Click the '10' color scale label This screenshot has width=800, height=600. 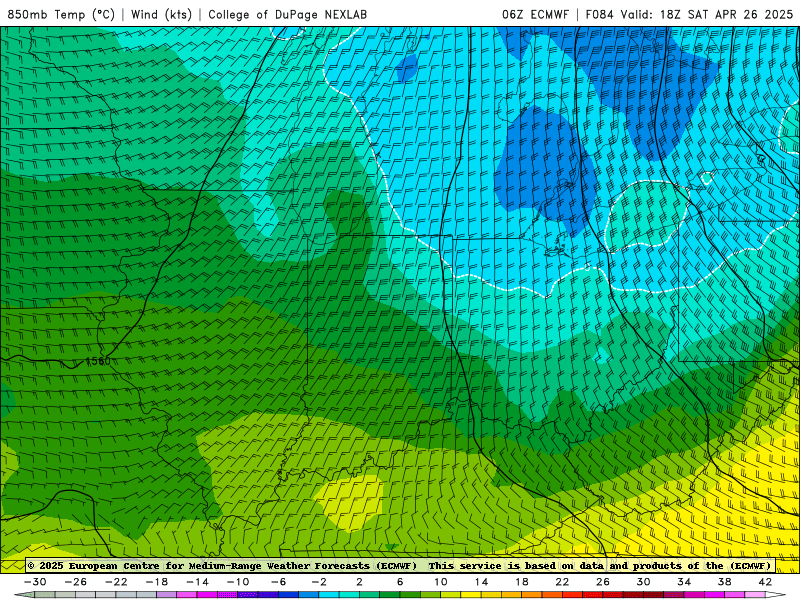click(441, 582)
